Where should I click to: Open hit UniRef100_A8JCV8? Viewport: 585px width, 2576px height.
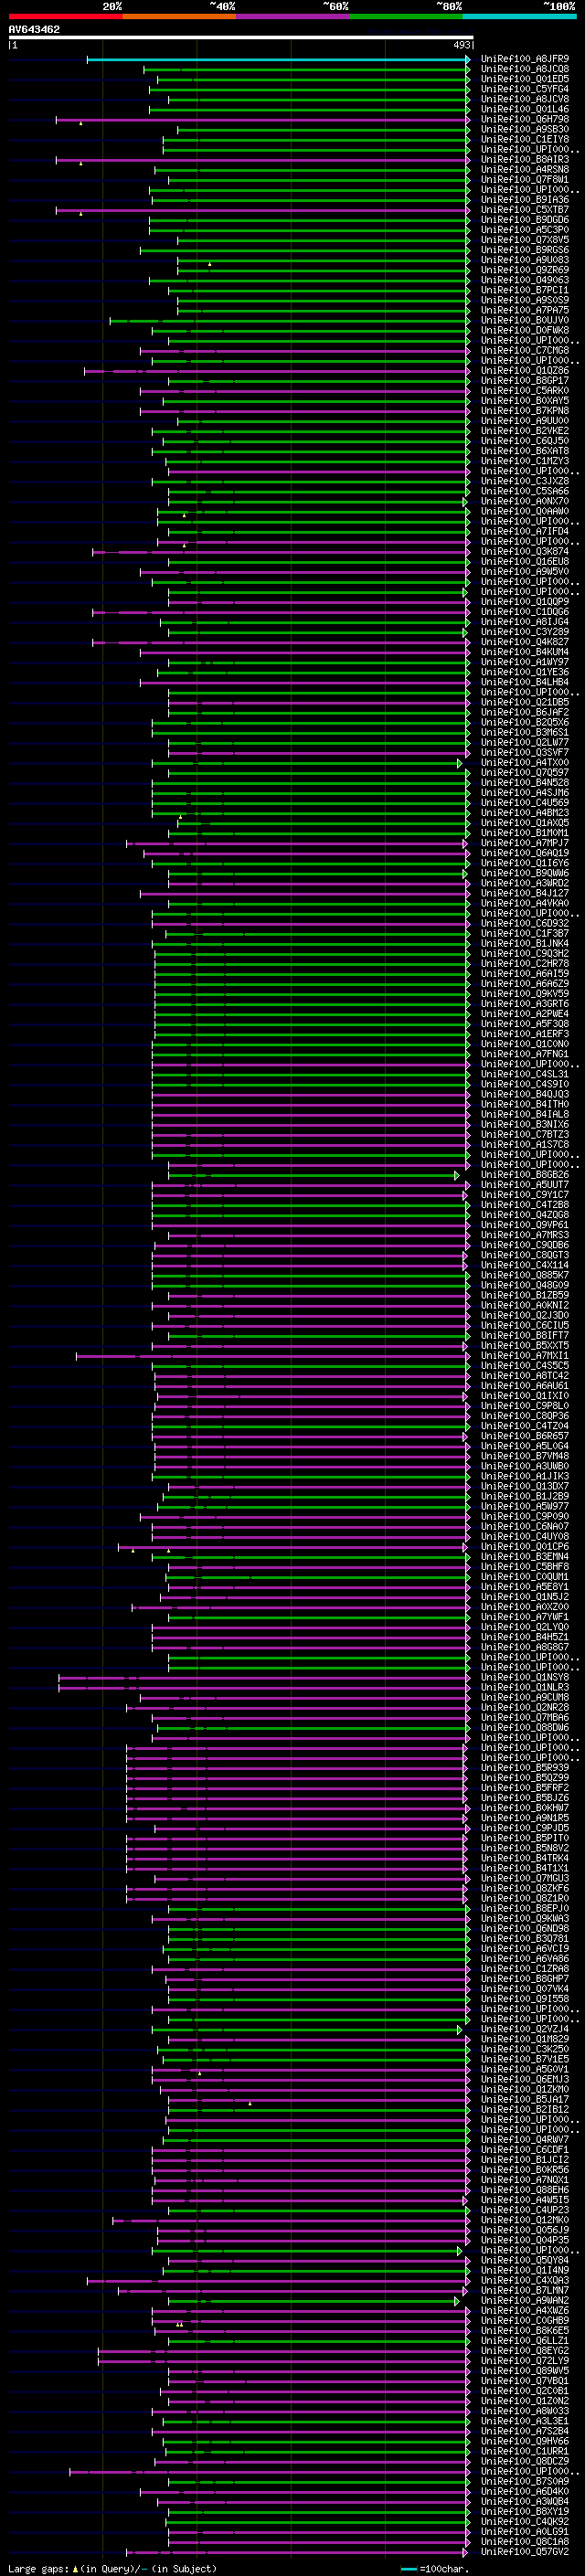click(x=525, y=99)
